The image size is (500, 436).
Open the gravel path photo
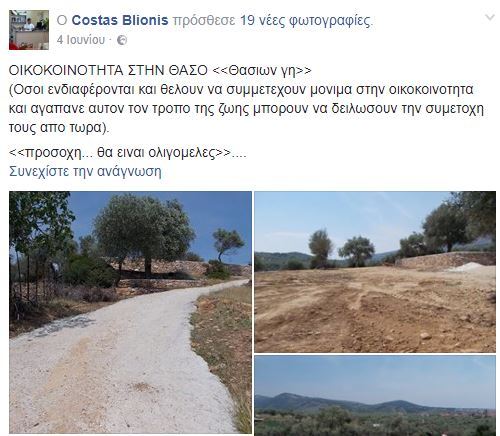[130, 312]
